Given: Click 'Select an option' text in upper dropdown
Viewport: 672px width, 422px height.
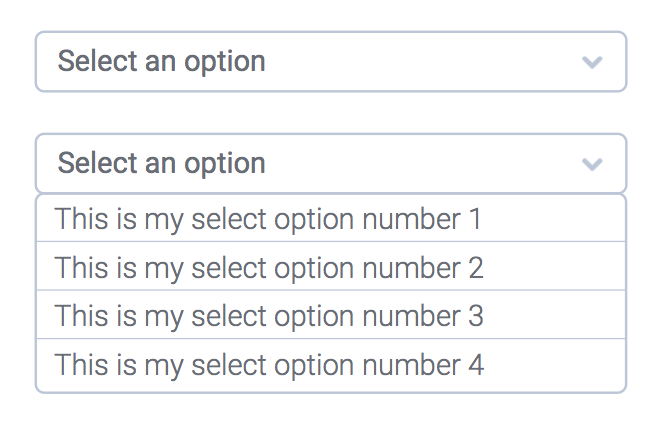Looking at the screenshot, I should pyautogui.click(x=161, y=62).
